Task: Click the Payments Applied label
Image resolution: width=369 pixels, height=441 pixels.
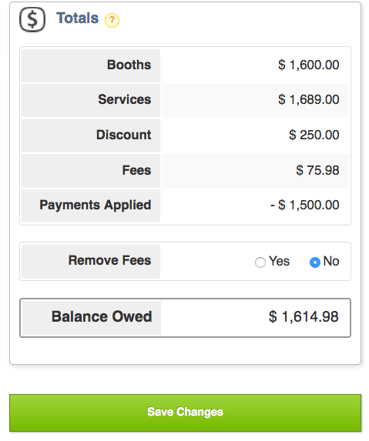Action: (x=95, y=205)
